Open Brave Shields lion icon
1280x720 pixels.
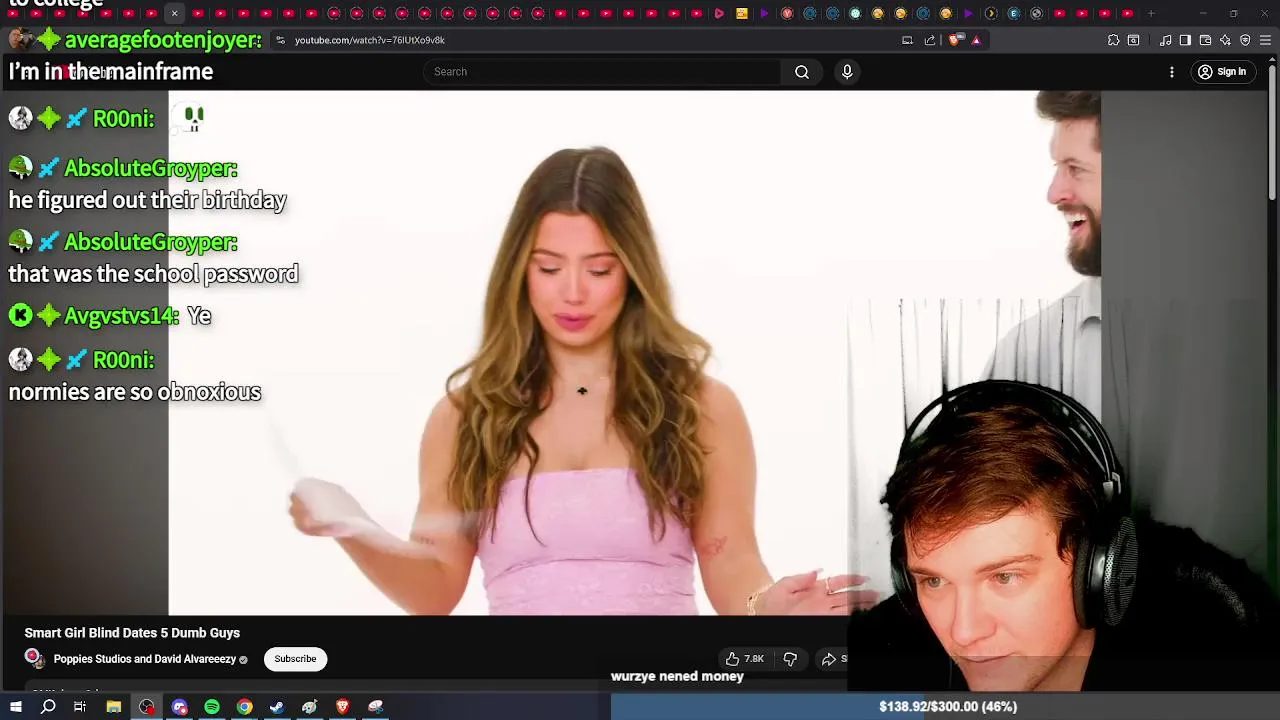point(954,40)
